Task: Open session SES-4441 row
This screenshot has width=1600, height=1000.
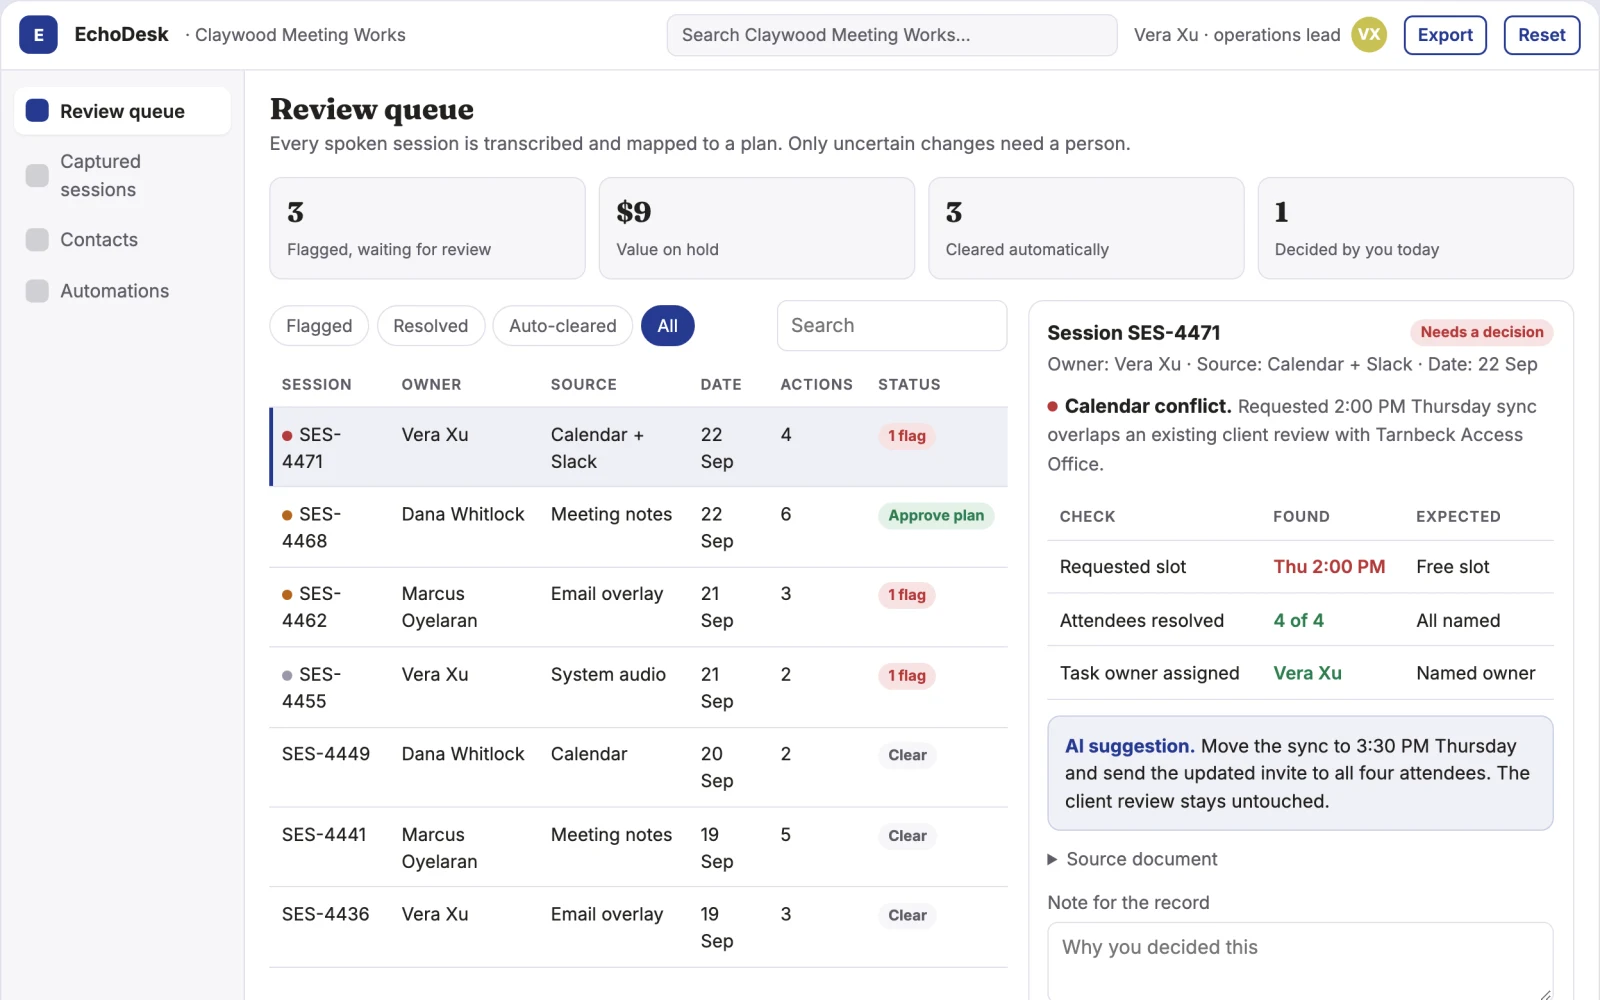Action: (638, 847)
